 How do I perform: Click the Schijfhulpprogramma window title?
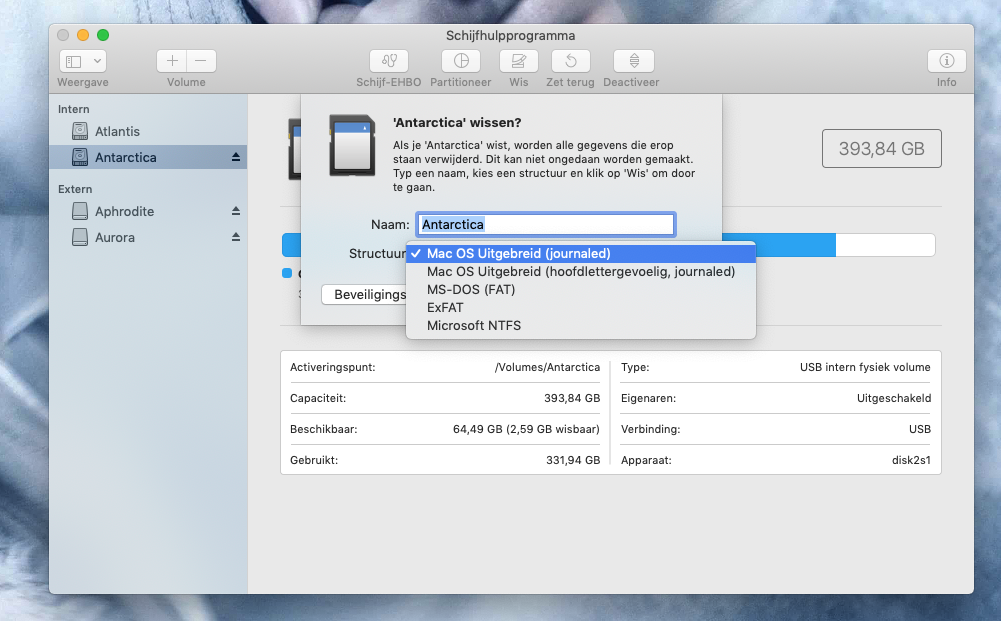click(x=510, y=36)
